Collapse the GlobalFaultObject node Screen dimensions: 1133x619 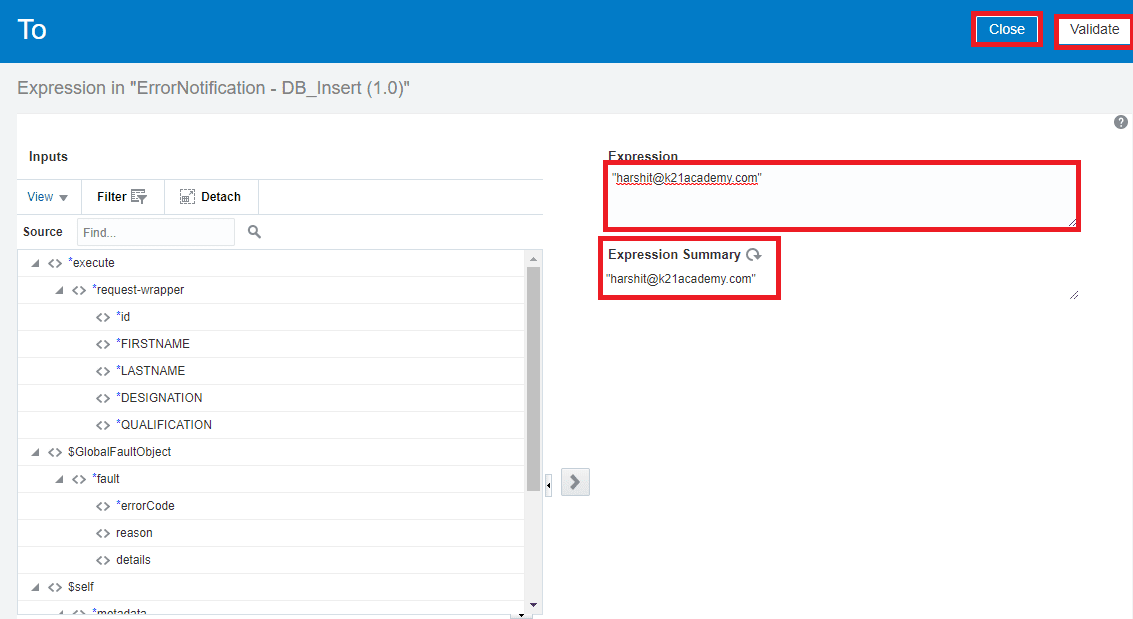pyautogui.click(x=34, y=451)
